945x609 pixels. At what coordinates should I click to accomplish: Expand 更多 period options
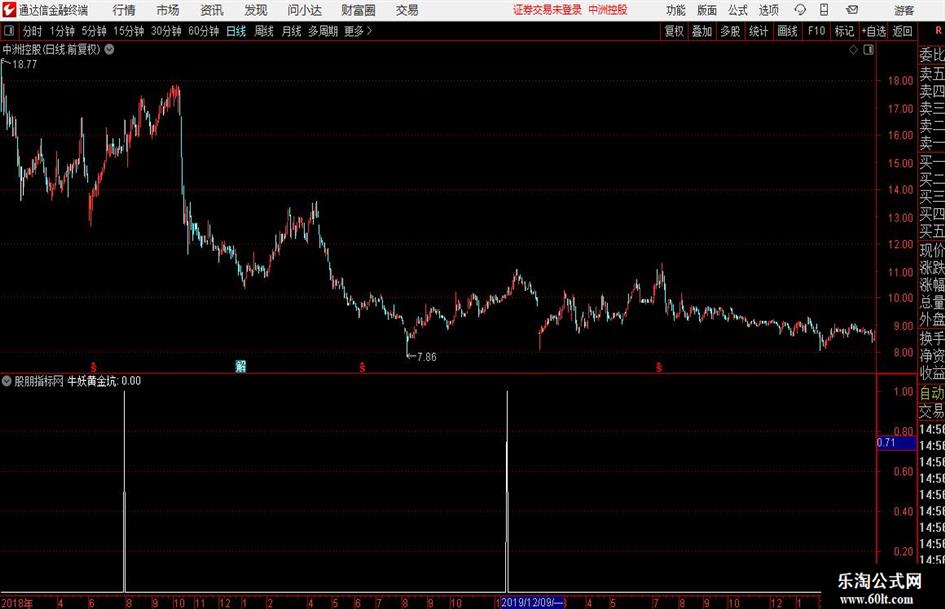(358, 31)
